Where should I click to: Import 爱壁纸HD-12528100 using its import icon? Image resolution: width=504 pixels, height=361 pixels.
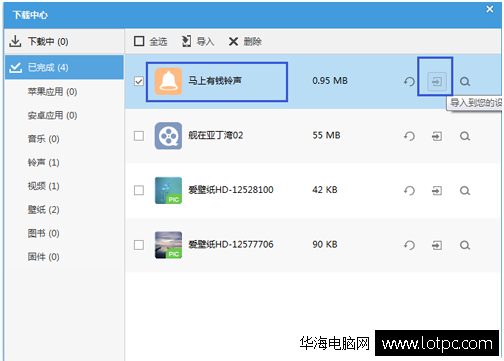[x=437, y=191]
